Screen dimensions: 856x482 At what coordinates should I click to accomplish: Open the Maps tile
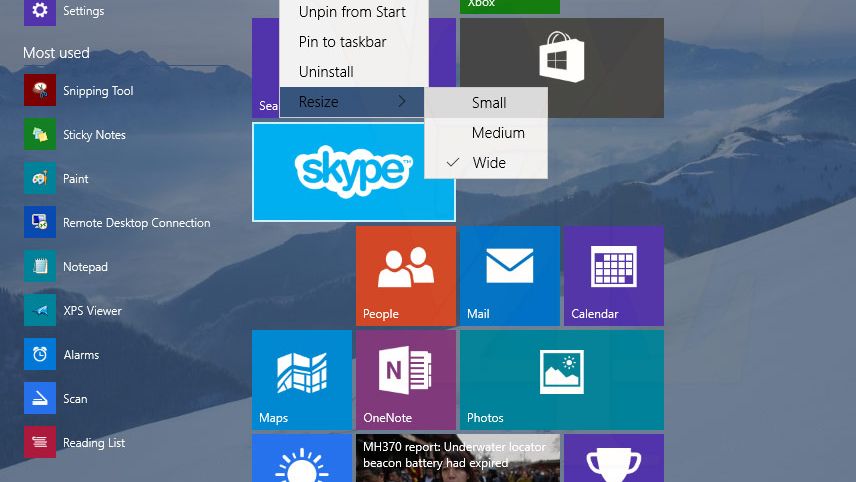302,380
